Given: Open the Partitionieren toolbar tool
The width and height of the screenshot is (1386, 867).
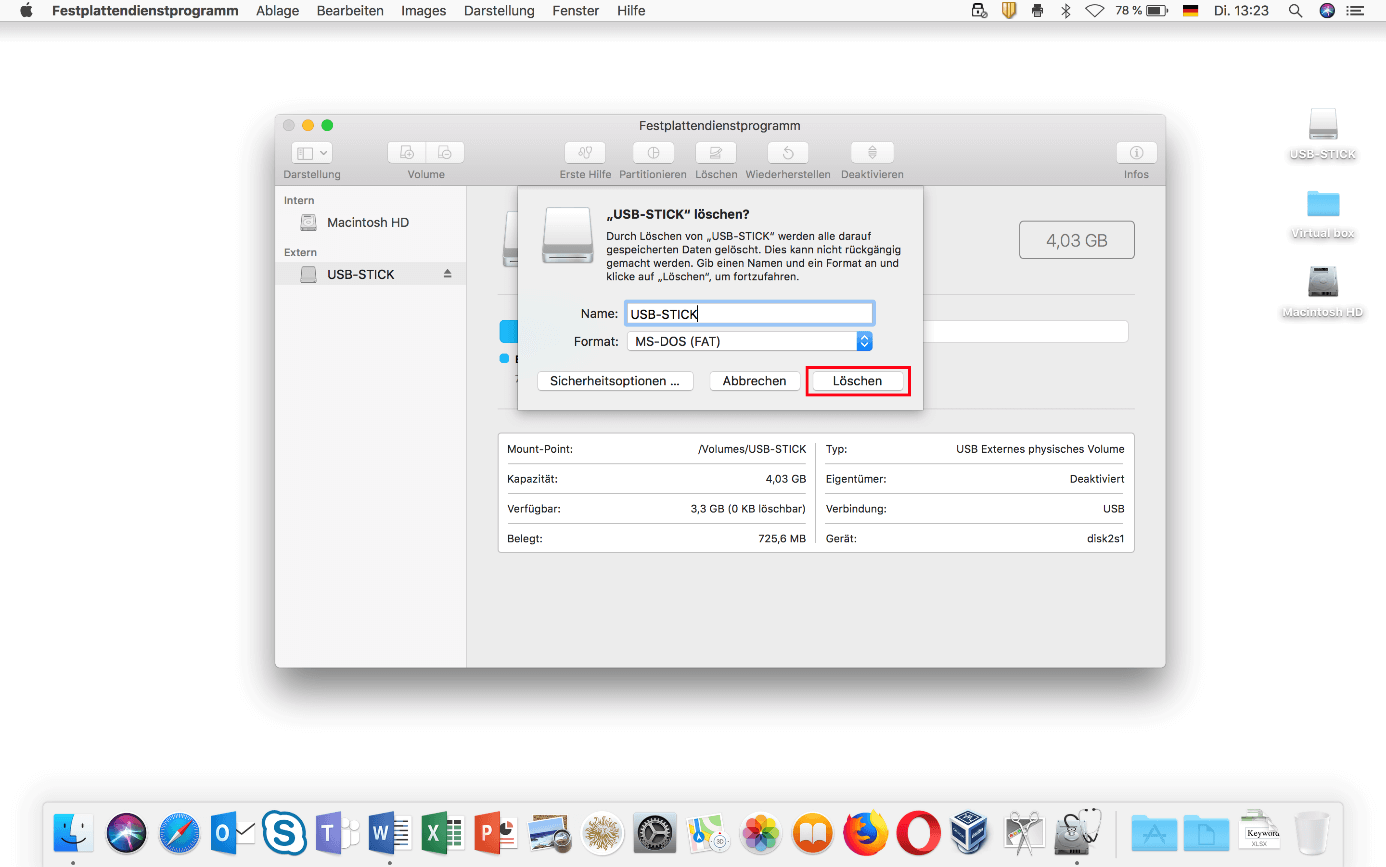Looking at the screenshot, I should tap(653, 153).
